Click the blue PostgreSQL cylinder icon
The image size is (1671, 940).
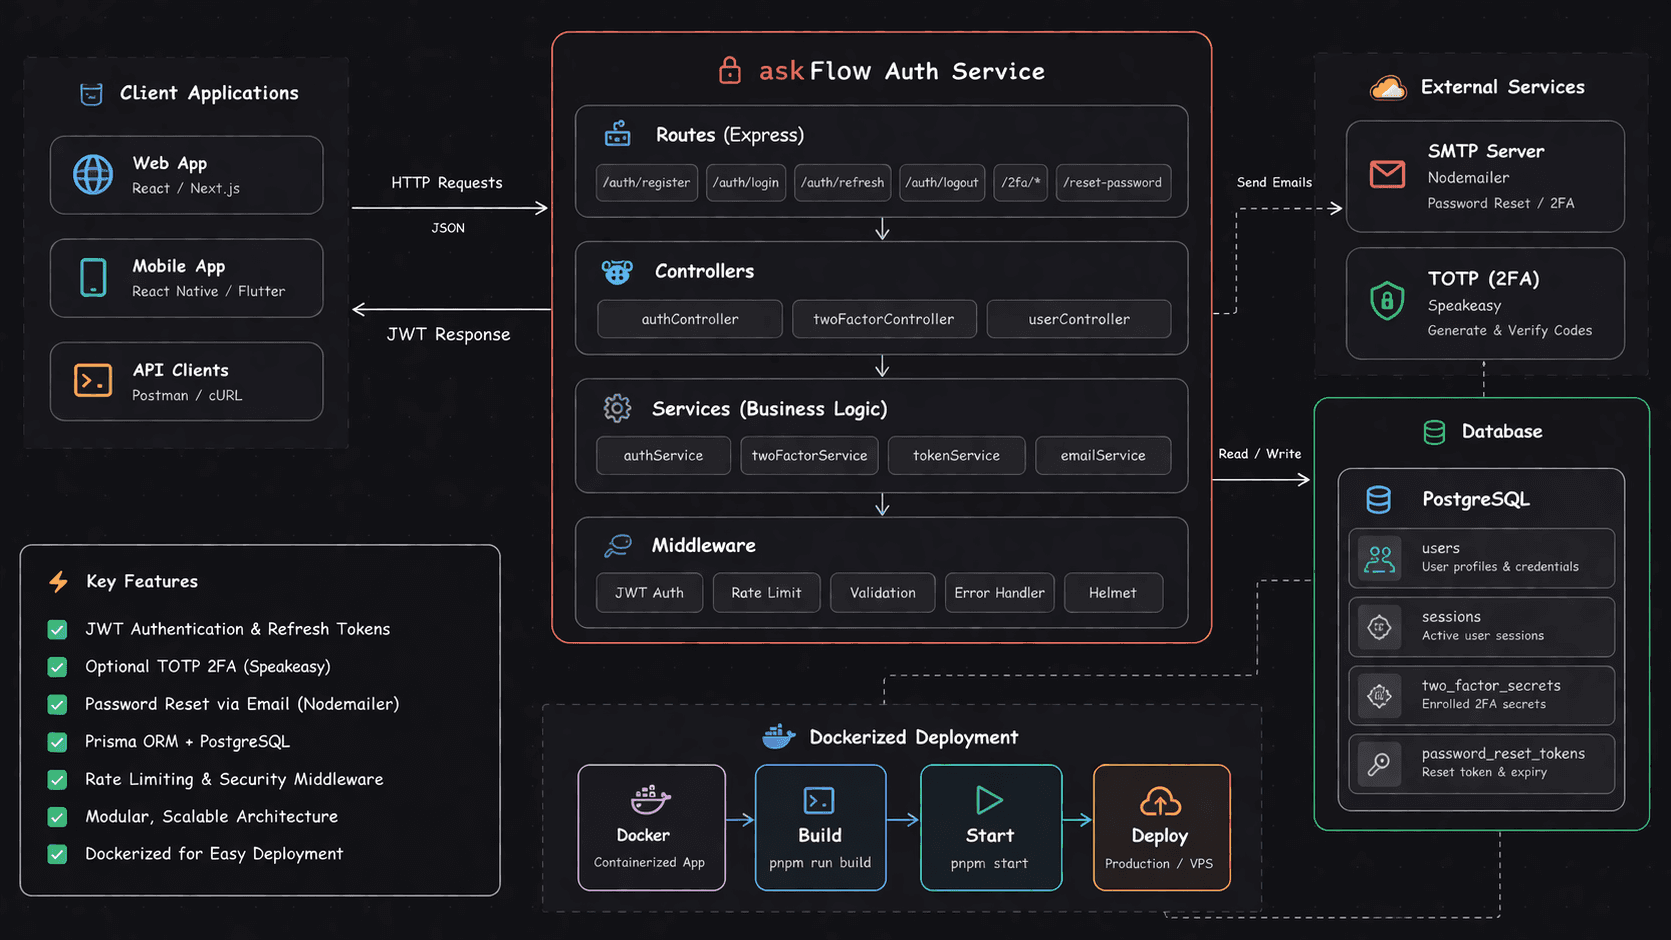(1379, 499)
